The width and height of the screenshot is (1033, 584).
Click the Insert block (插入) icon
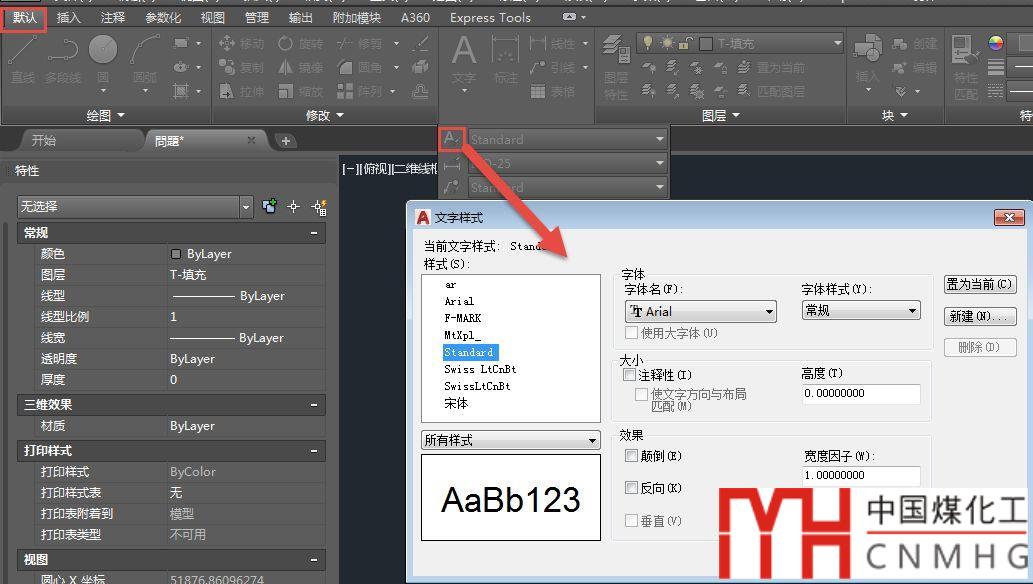pos(866,54)
